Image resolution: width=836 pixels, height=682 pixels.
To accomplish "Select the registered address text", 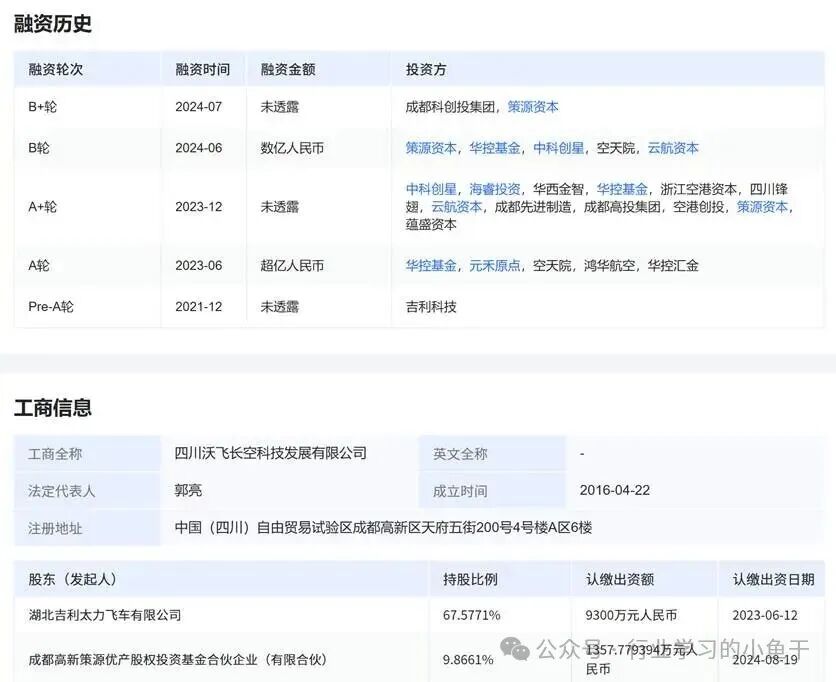I will click(383, 527).
